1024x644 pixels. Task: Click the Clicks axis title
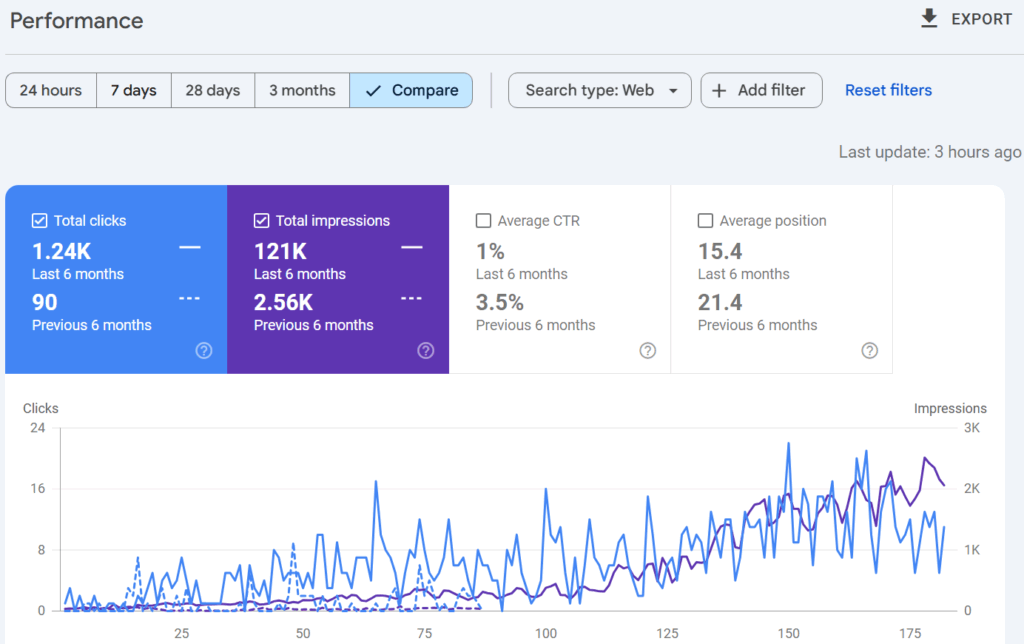pos(40,408)
